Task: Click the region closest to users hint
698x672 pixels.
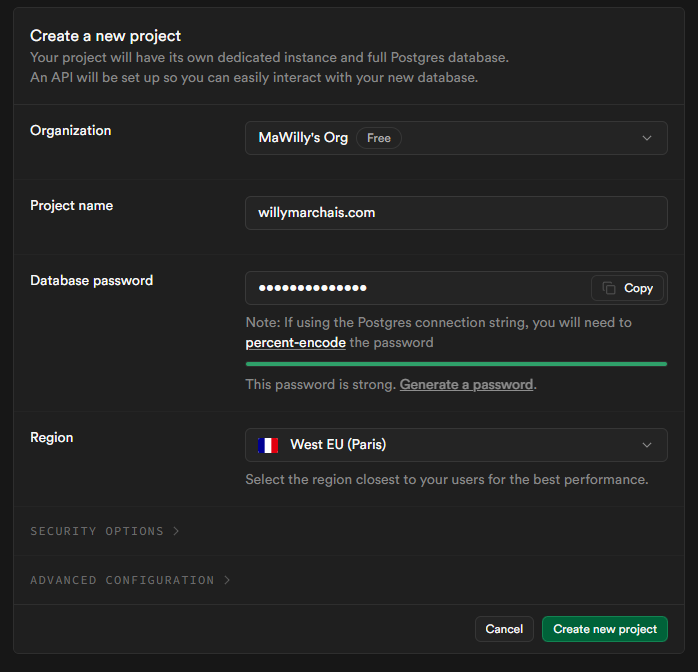Action: click(447, 479)
